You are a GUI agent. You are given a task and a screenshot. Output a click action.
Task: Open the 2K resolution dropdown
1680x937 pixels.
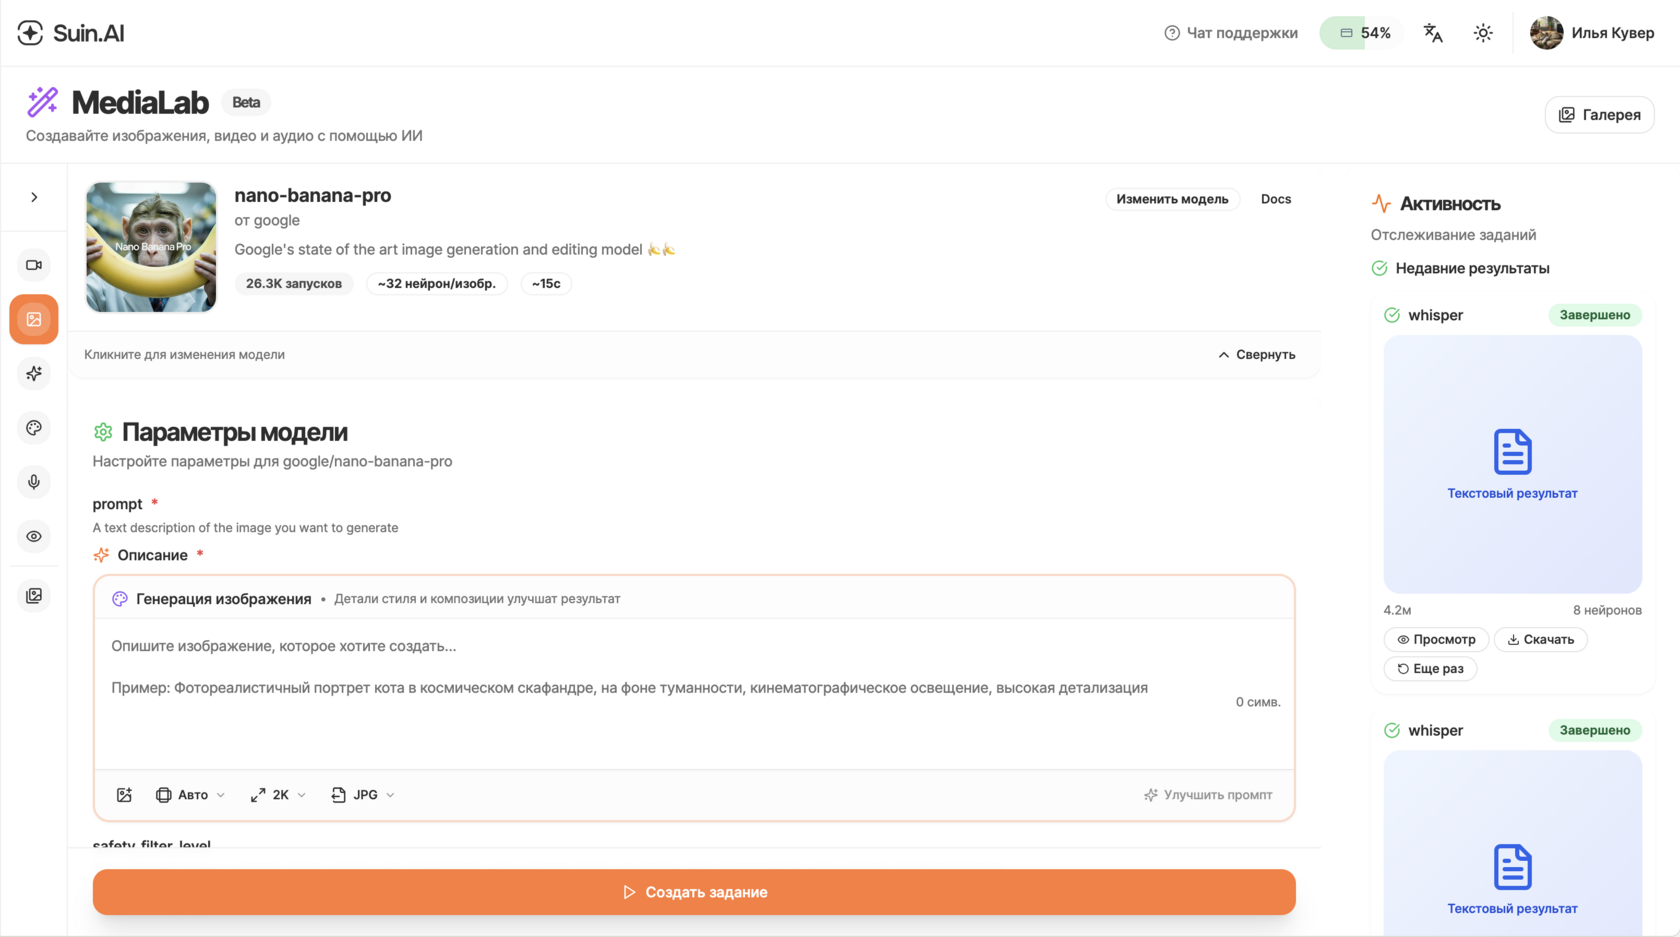pyautogui.click(x=279, y=795)
